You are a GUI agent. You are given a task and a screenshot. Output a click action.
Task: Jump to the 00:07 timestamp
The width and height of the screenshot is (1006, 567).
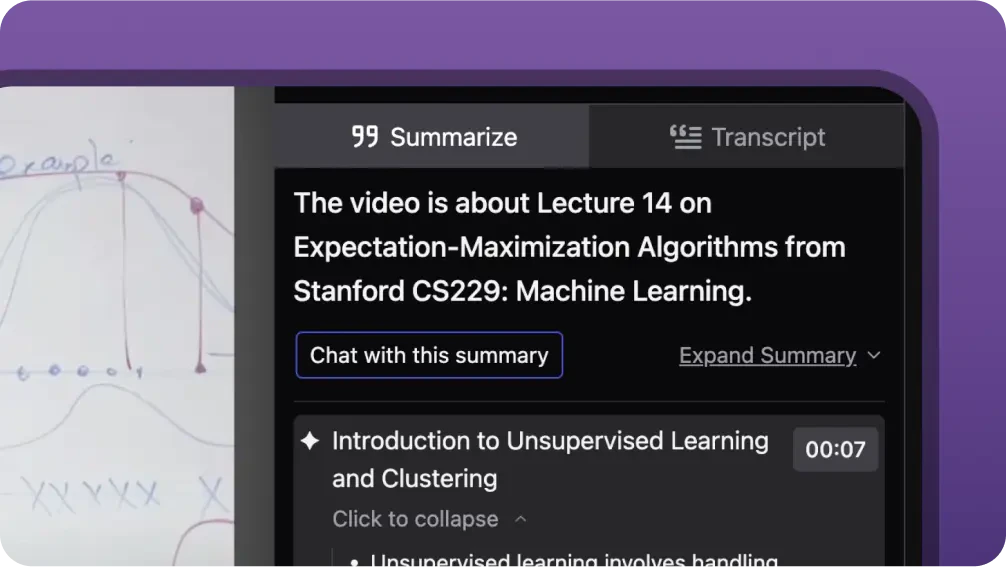(835, 450)
